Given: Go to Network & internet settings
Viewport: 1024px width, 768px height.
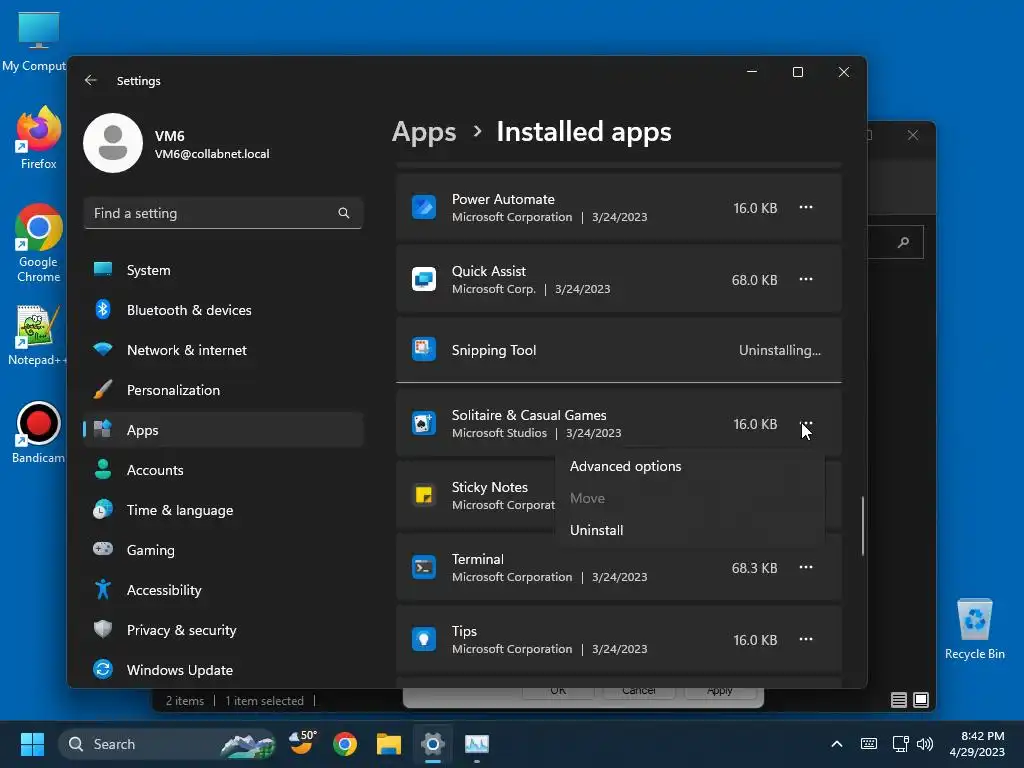Looking at the screenshot, I should tap(223, 350).
